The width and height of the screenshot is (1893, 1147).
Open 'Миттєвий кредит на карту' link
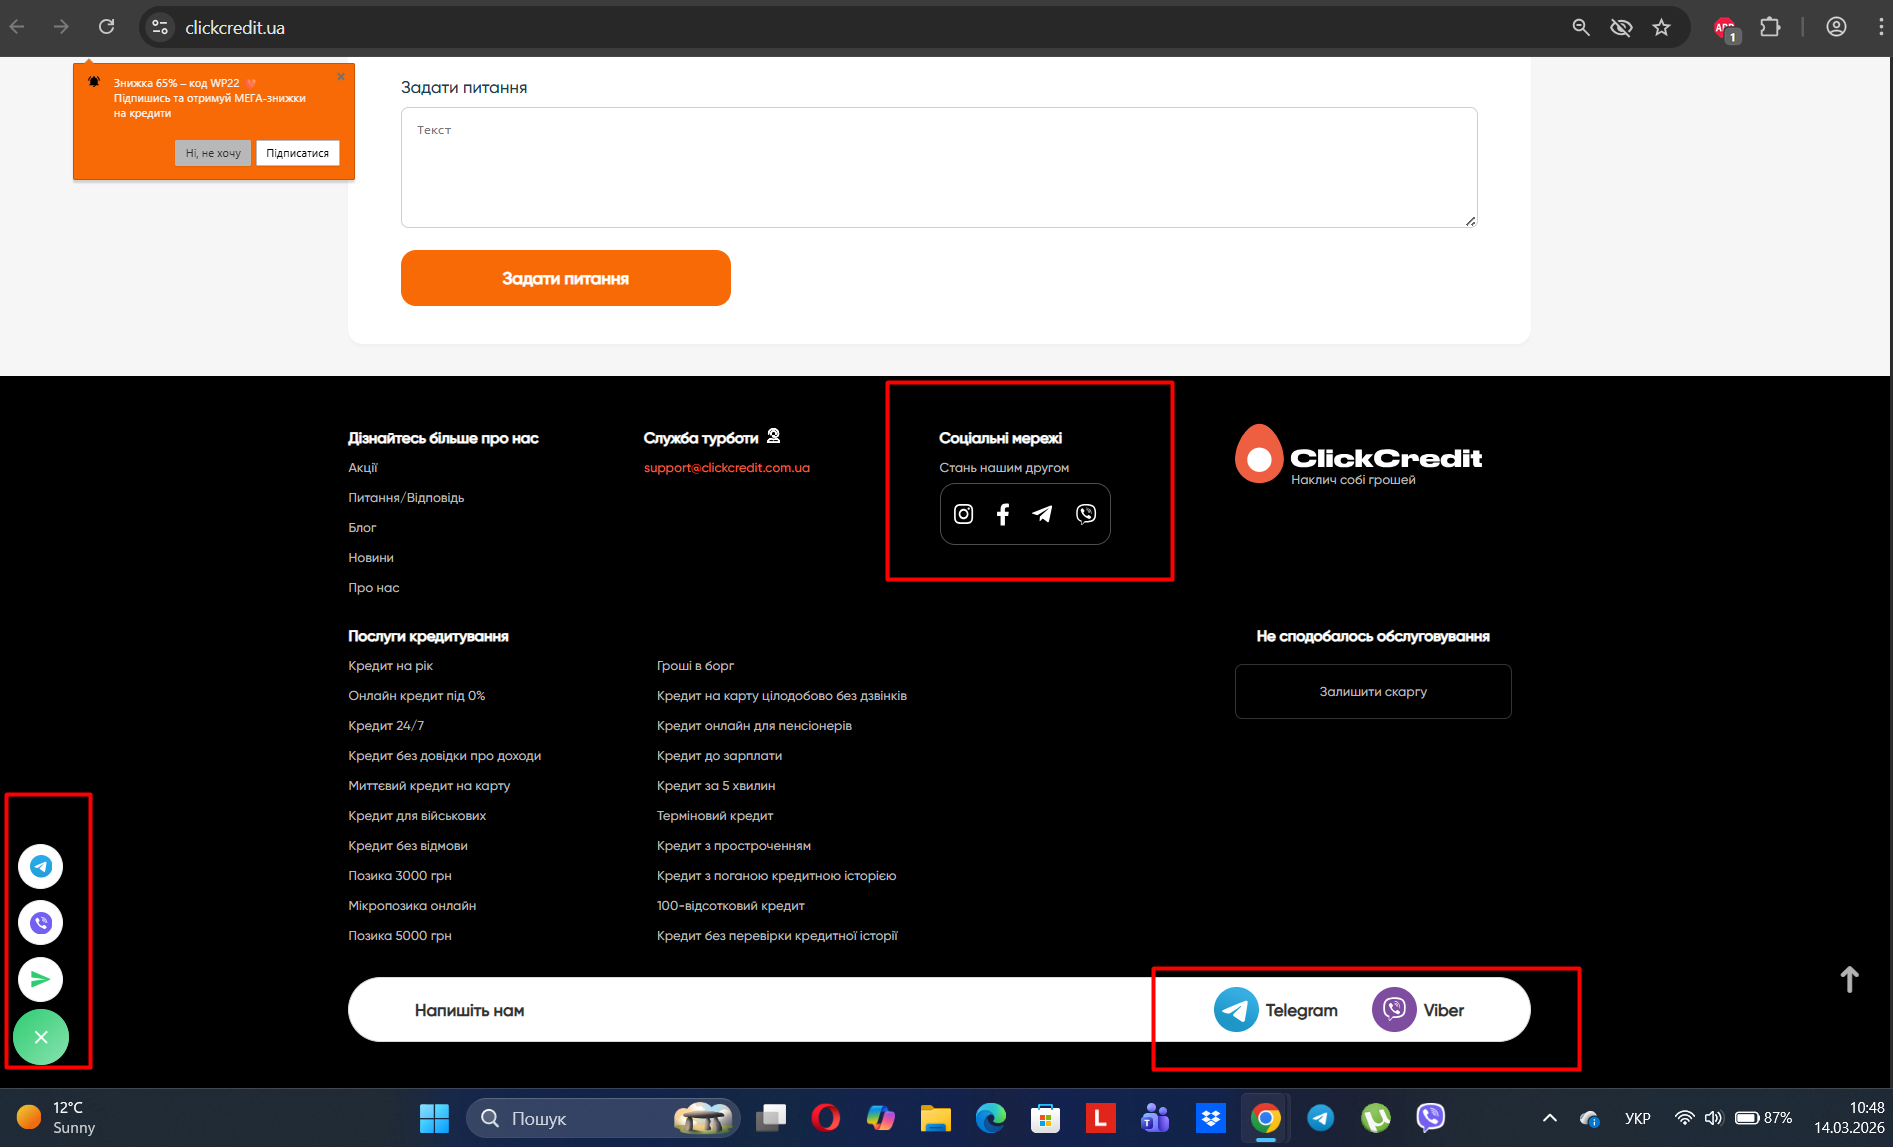pyautogui.click(x=429, y=786)
